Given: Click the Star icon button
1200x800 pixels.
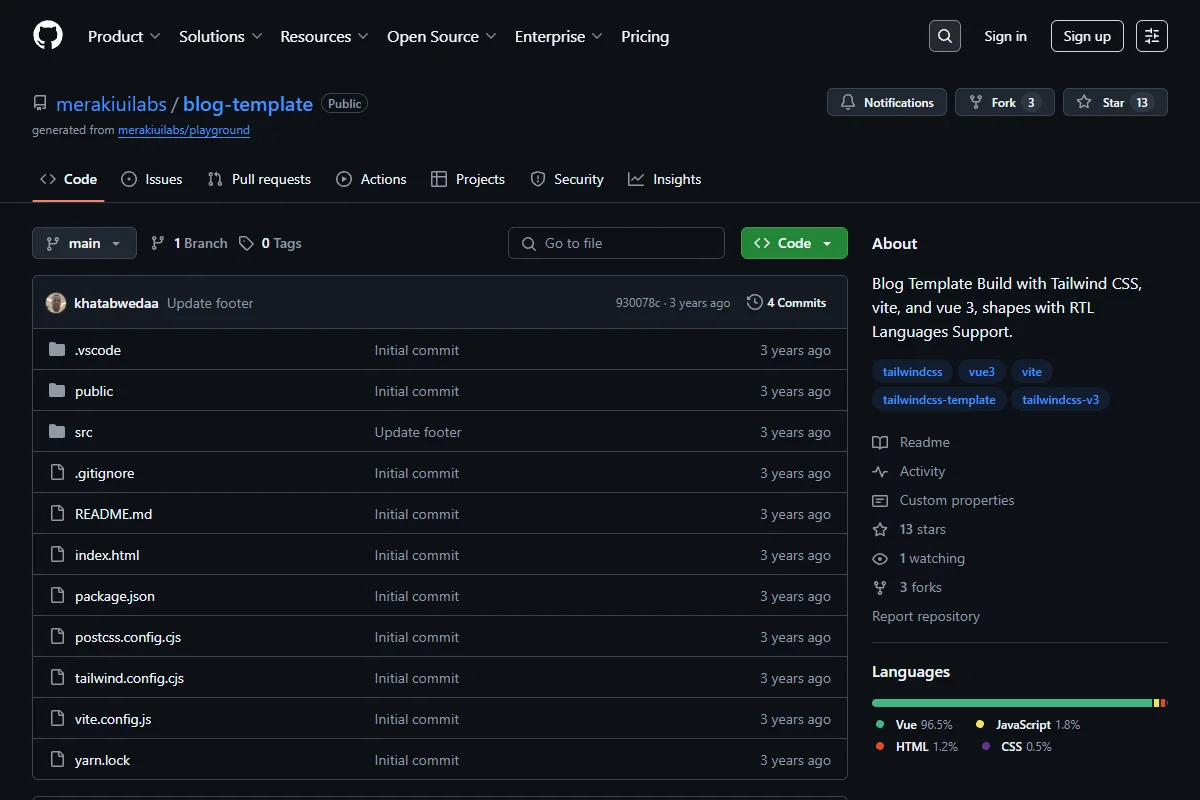Looking at the screenshot, I should coord(1115,102).
